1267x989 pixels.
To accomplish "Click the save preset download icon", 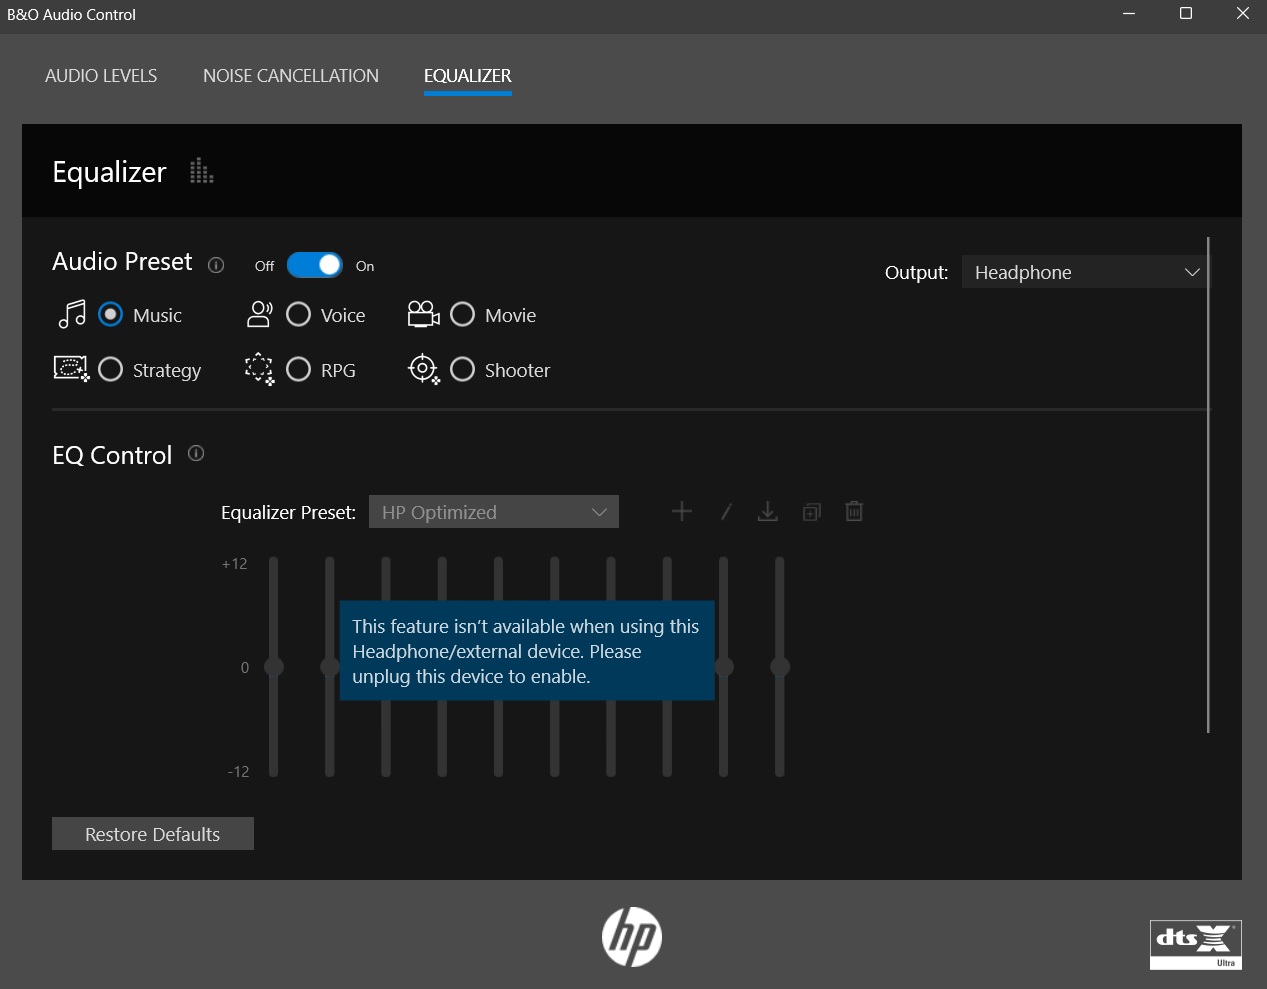I will [x=768, y=511].
